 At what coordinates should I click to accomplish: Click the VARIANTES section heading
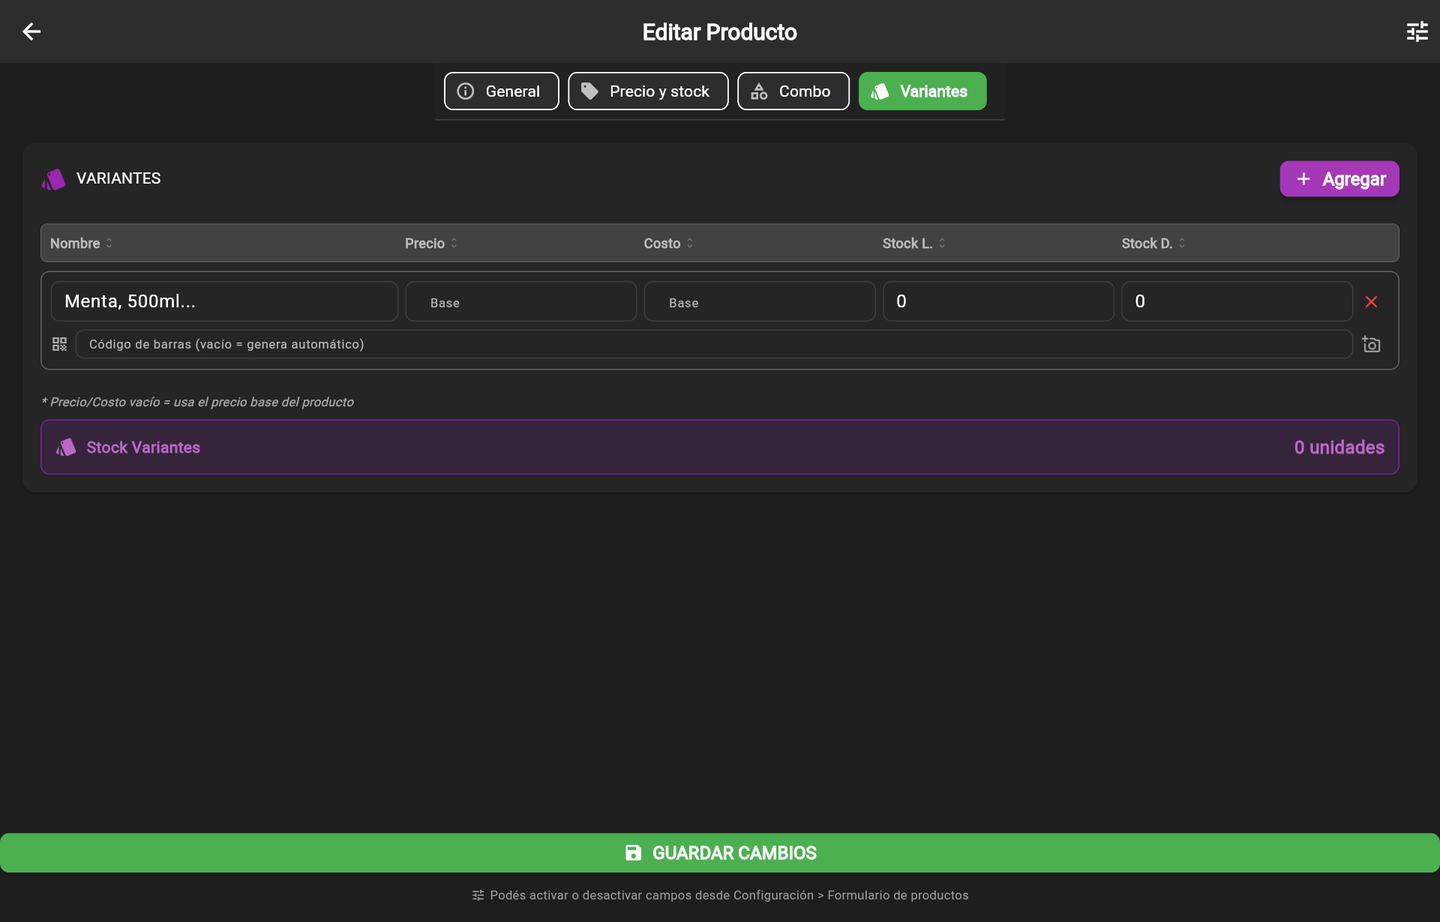point(118,178)
